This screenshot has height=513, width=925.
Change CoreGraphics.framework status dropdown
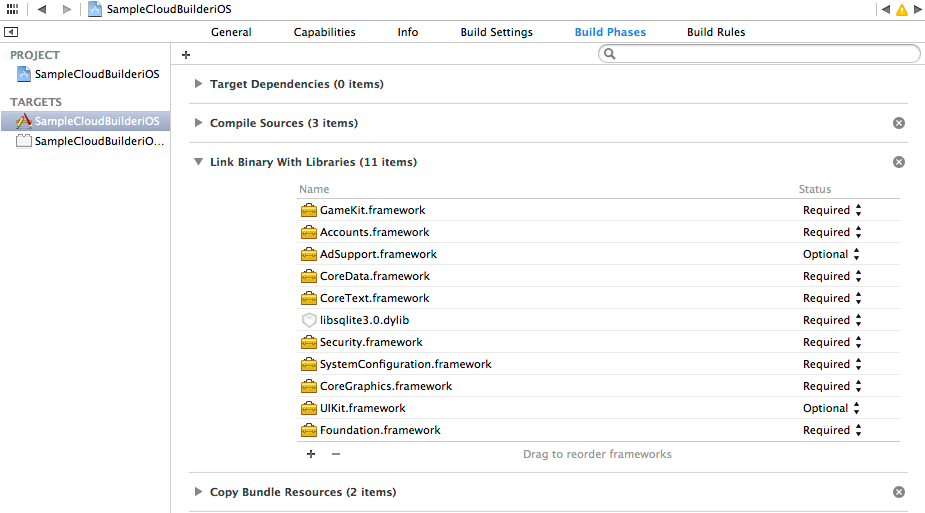(x=832, y=386)
